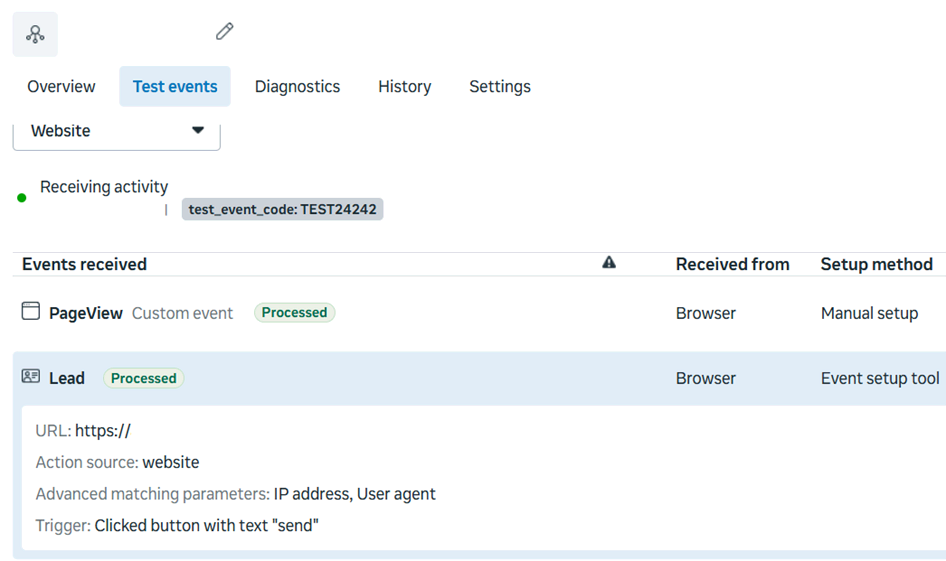This screenshot has height=561, width=946.
Task: Expand the Website source selector
Action: pos(116,135)
